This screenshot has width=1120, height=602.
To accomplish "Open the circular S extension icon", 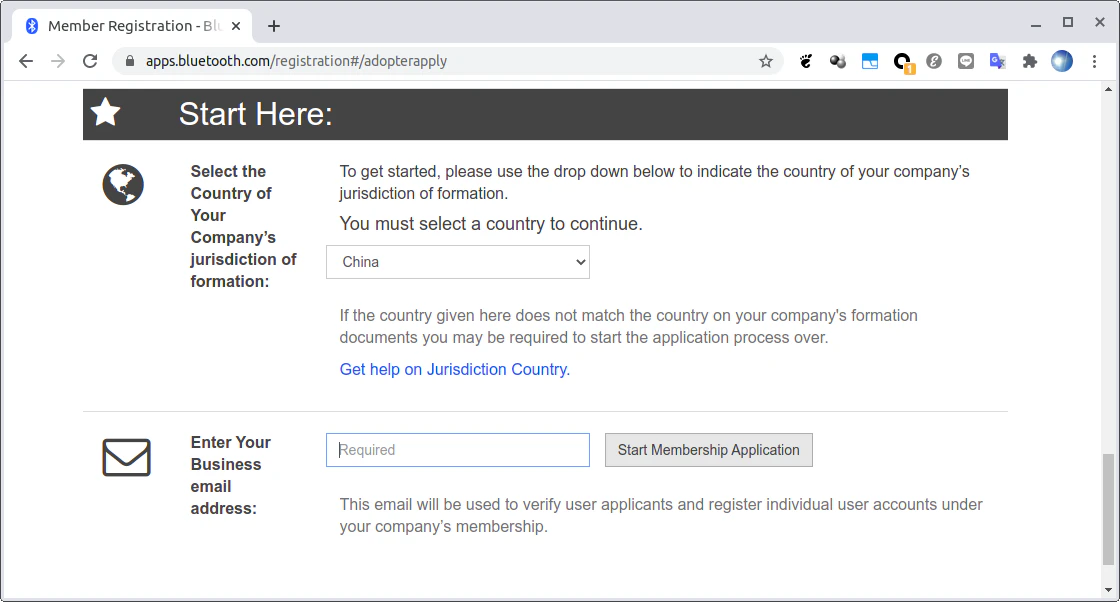I will click(934, 61).
